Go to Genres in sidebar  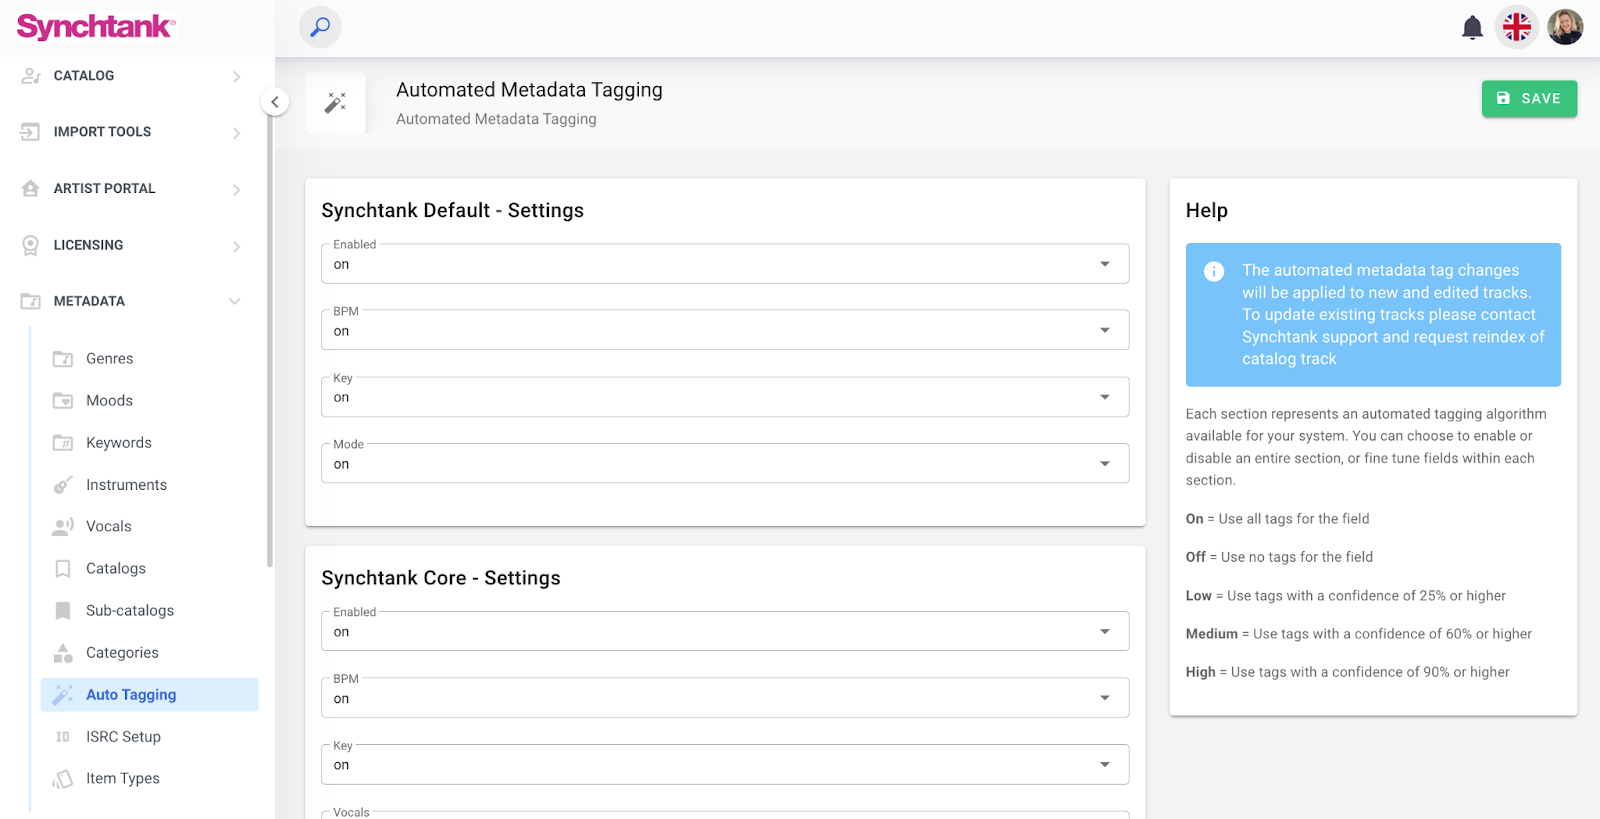point(110,359)
